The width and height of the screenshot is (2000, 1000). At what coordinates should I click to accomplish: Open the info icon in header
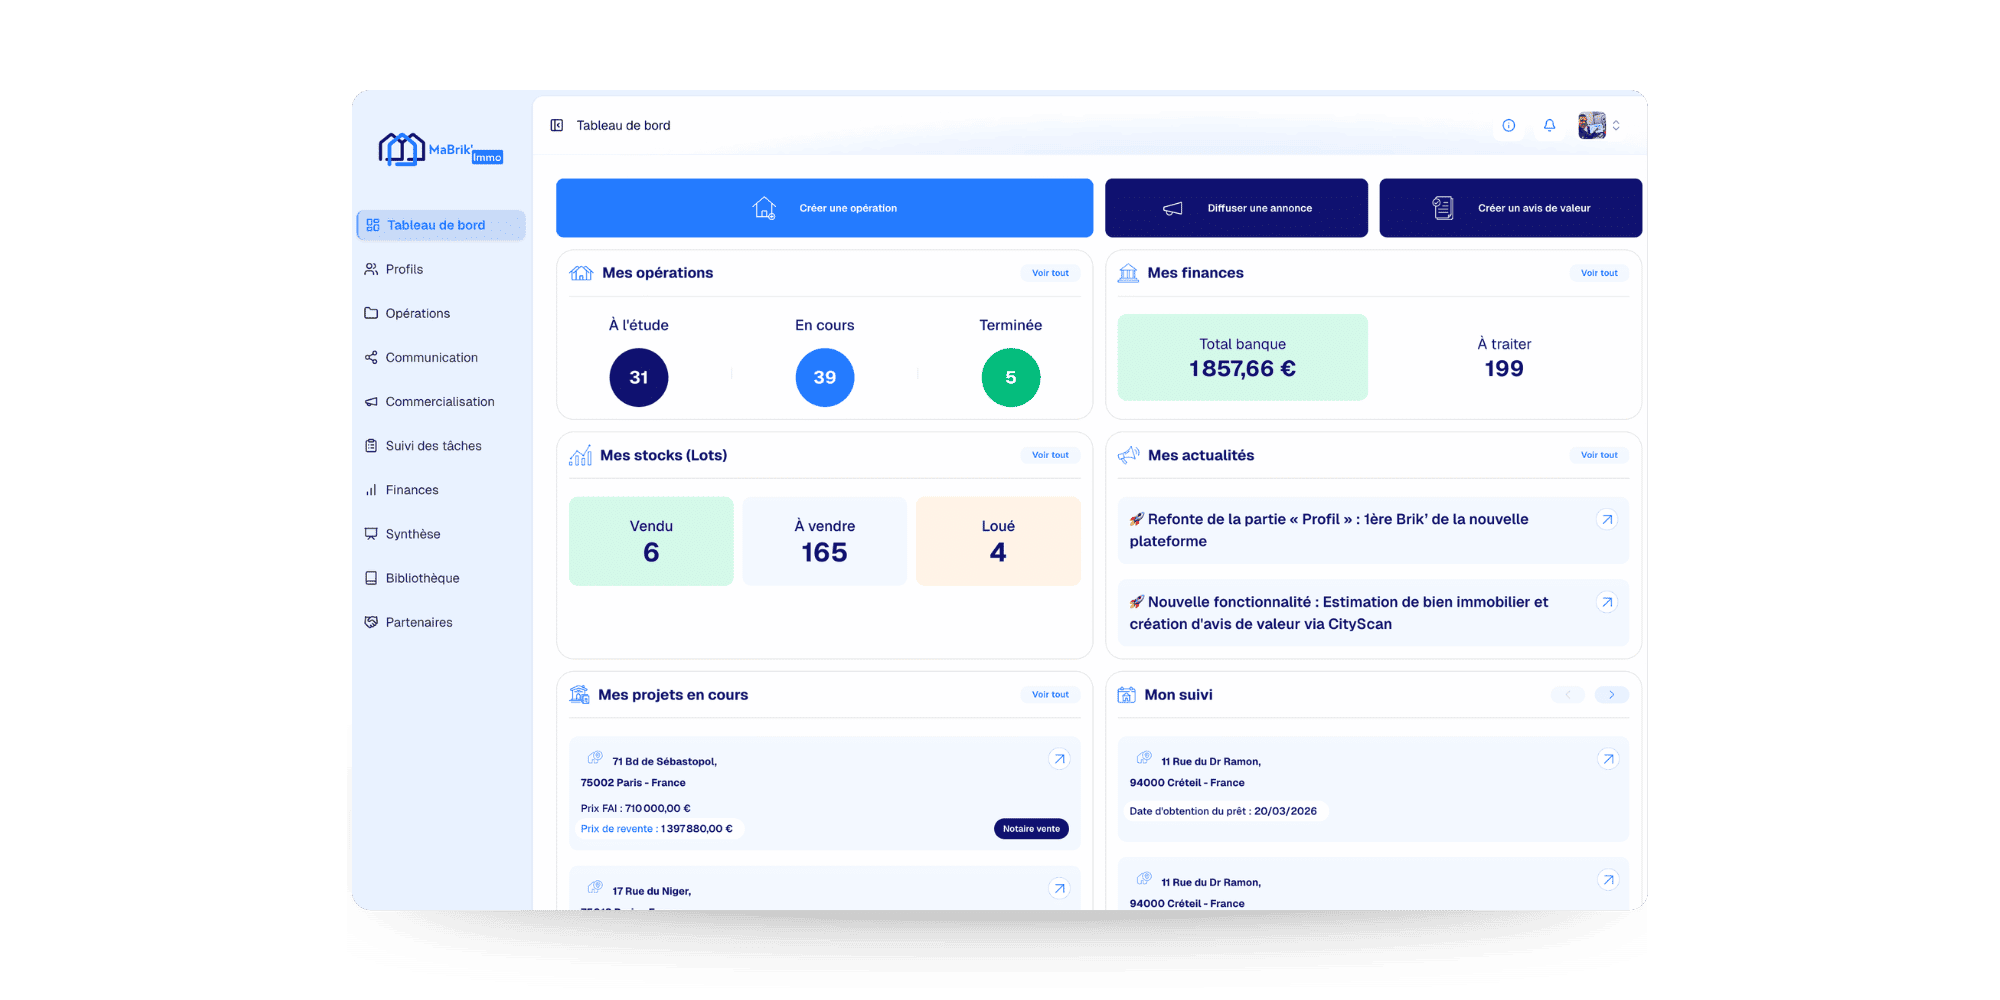1509,125
